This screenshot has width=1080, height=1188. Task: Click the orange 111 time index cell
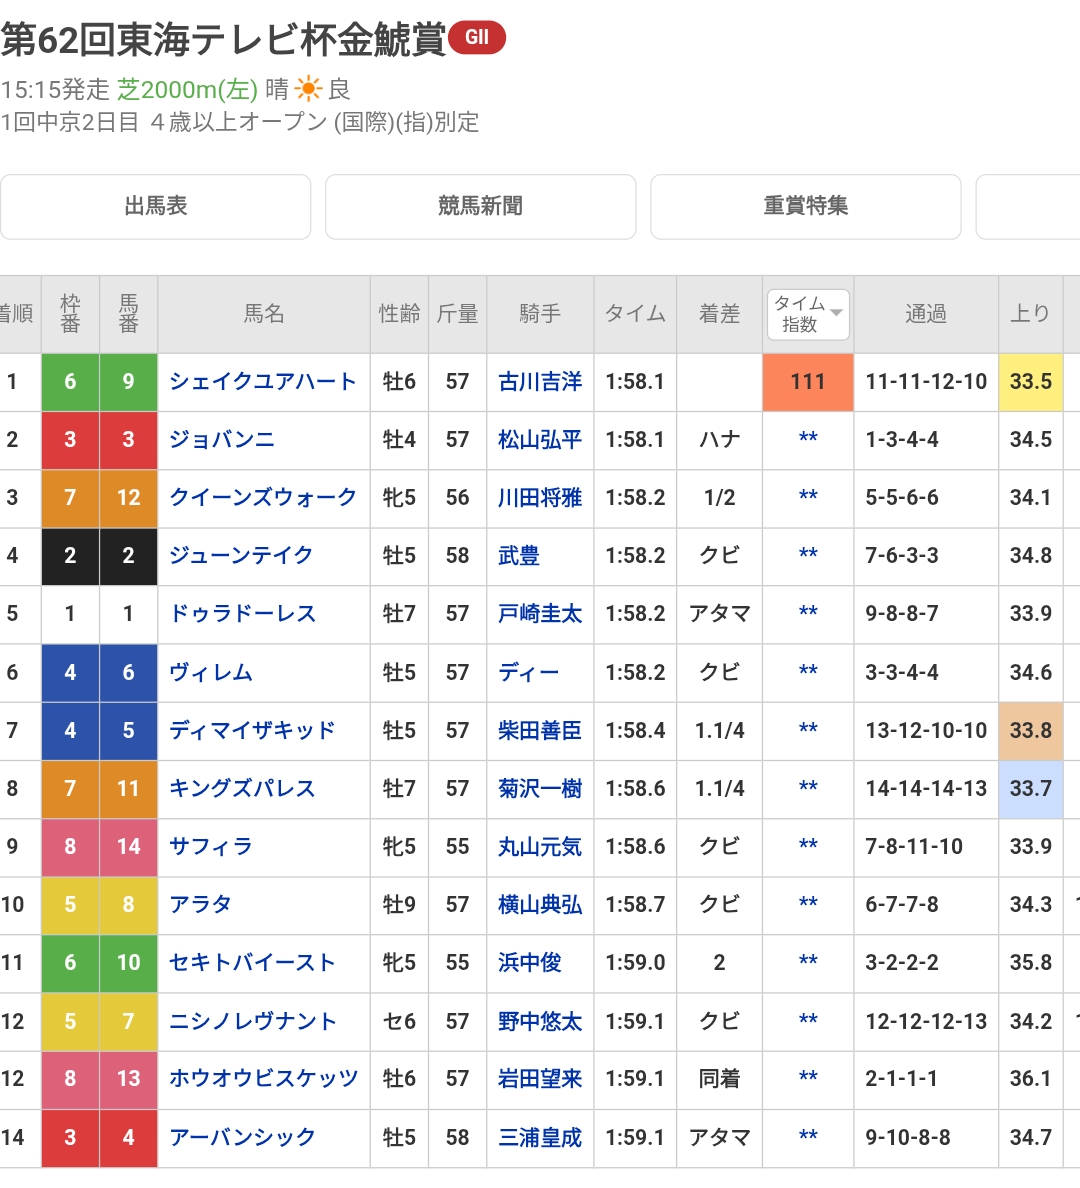tap(807, 382)
